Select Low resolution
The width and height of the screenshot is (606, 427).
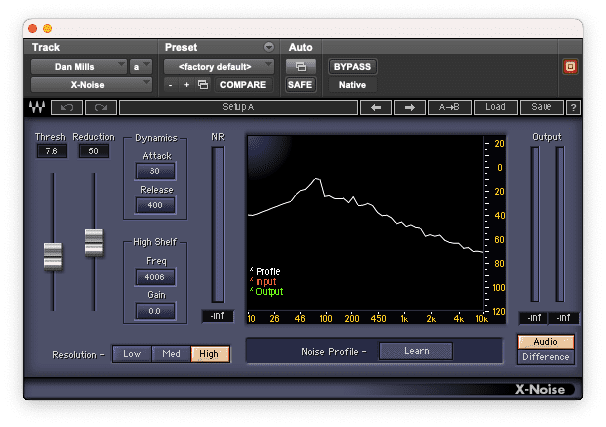click(x=132, y=354)
